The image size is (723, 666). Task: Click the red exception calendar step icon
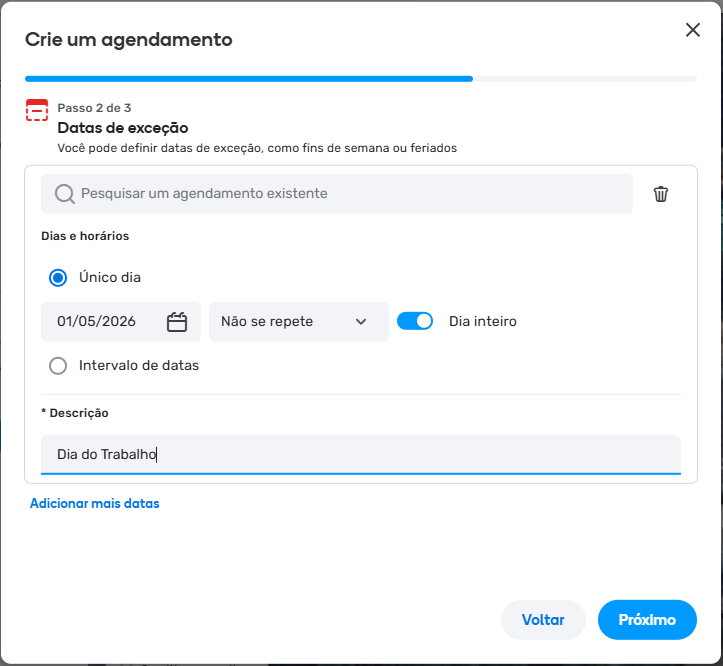coord(37,111)
